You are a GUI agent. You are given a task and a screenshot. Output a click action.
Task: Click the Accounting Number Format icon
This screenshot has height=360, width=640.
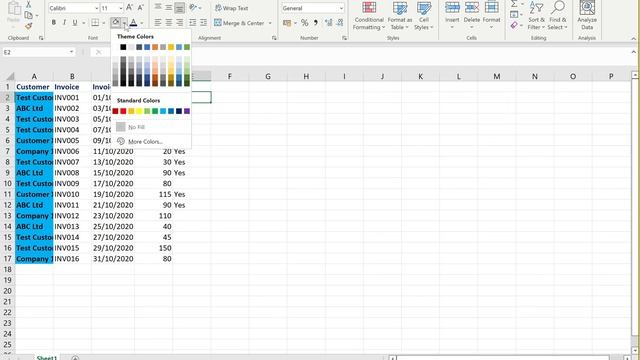tap(287, 23)
